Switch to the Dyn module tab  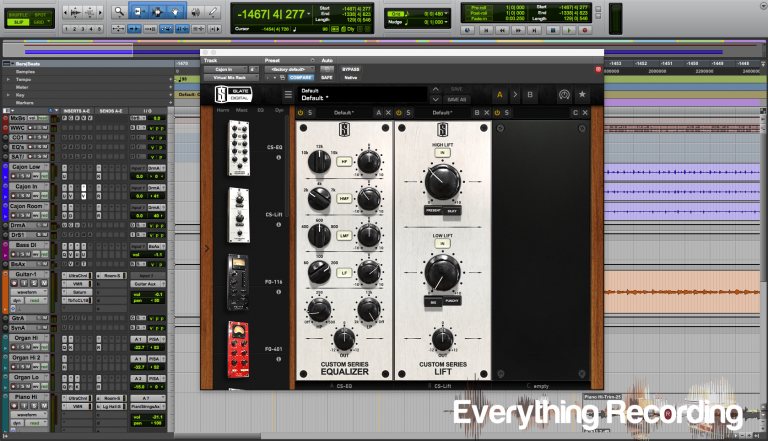coord(279,110)
